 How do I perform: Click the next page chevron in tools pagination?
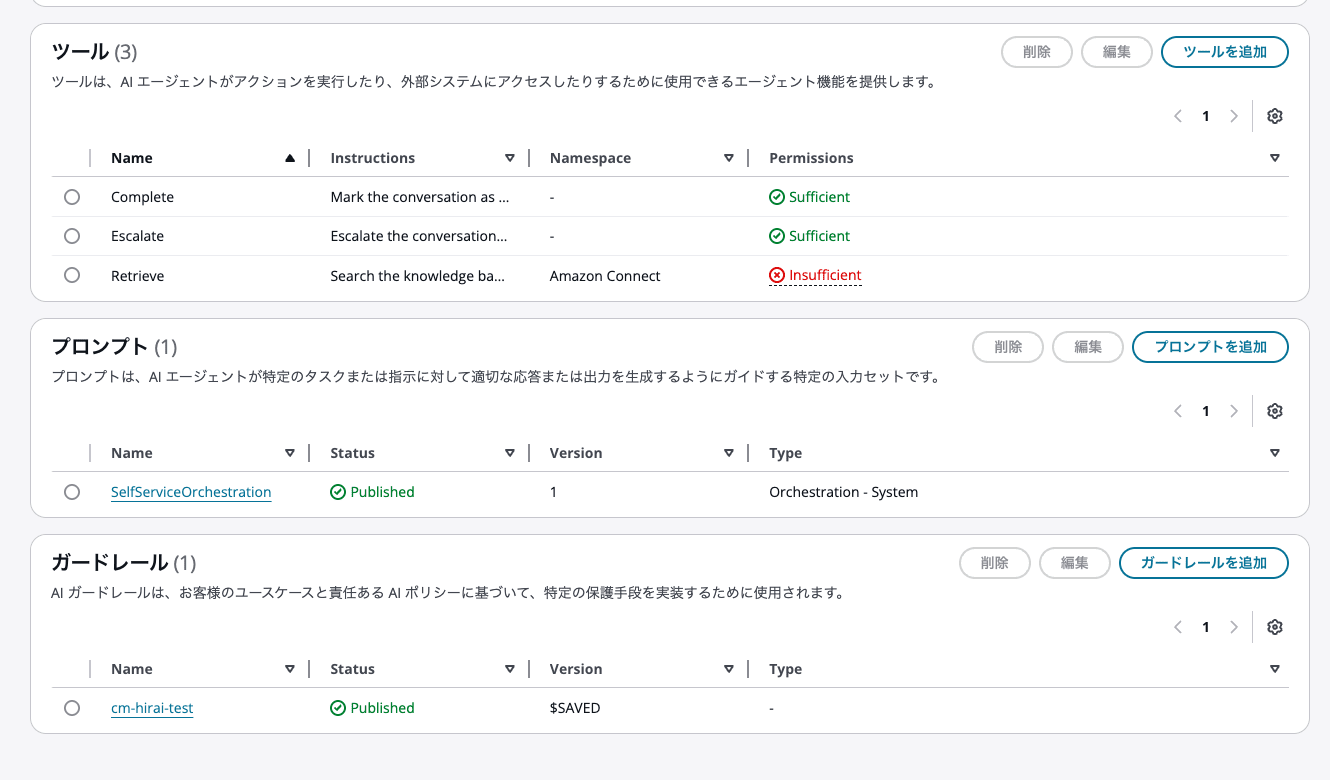point(1233,115)
